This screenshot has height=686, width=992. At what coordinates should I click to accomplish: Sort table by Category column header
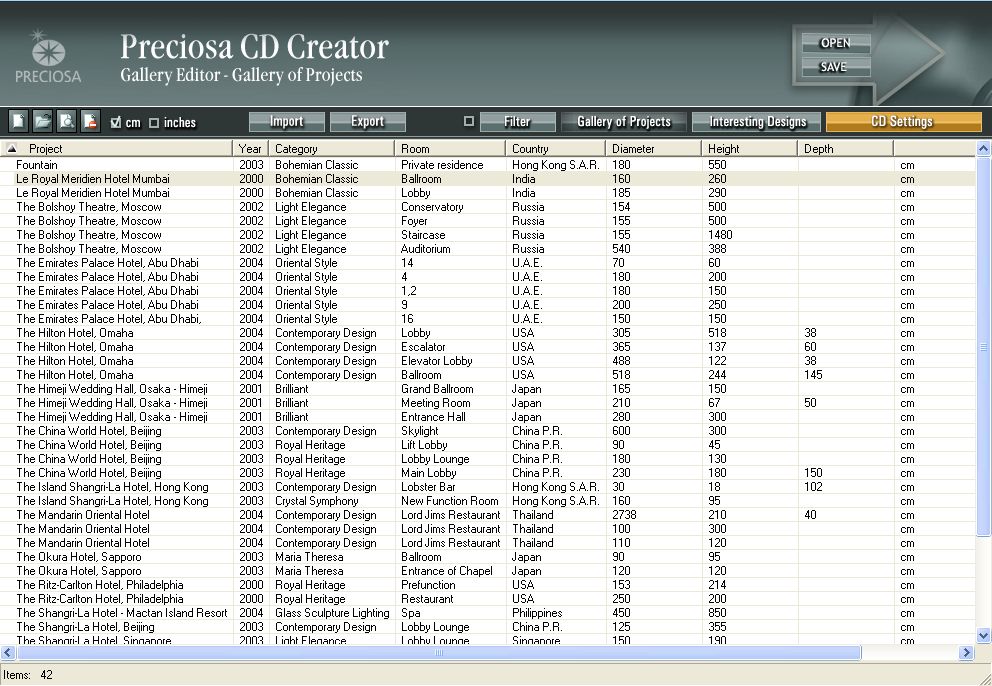point(332,149)
